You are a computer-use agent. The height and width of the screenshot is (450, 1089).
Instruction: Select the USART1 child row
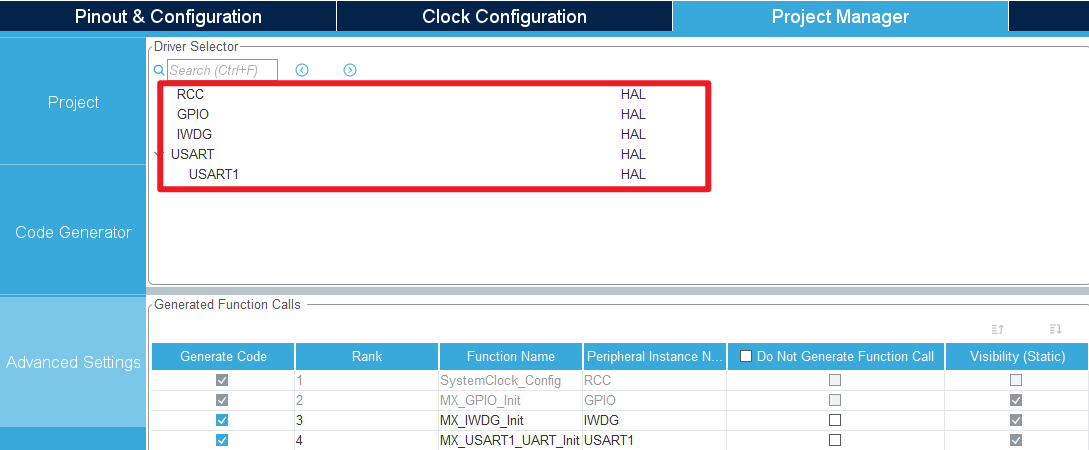[x=214, y=174]
